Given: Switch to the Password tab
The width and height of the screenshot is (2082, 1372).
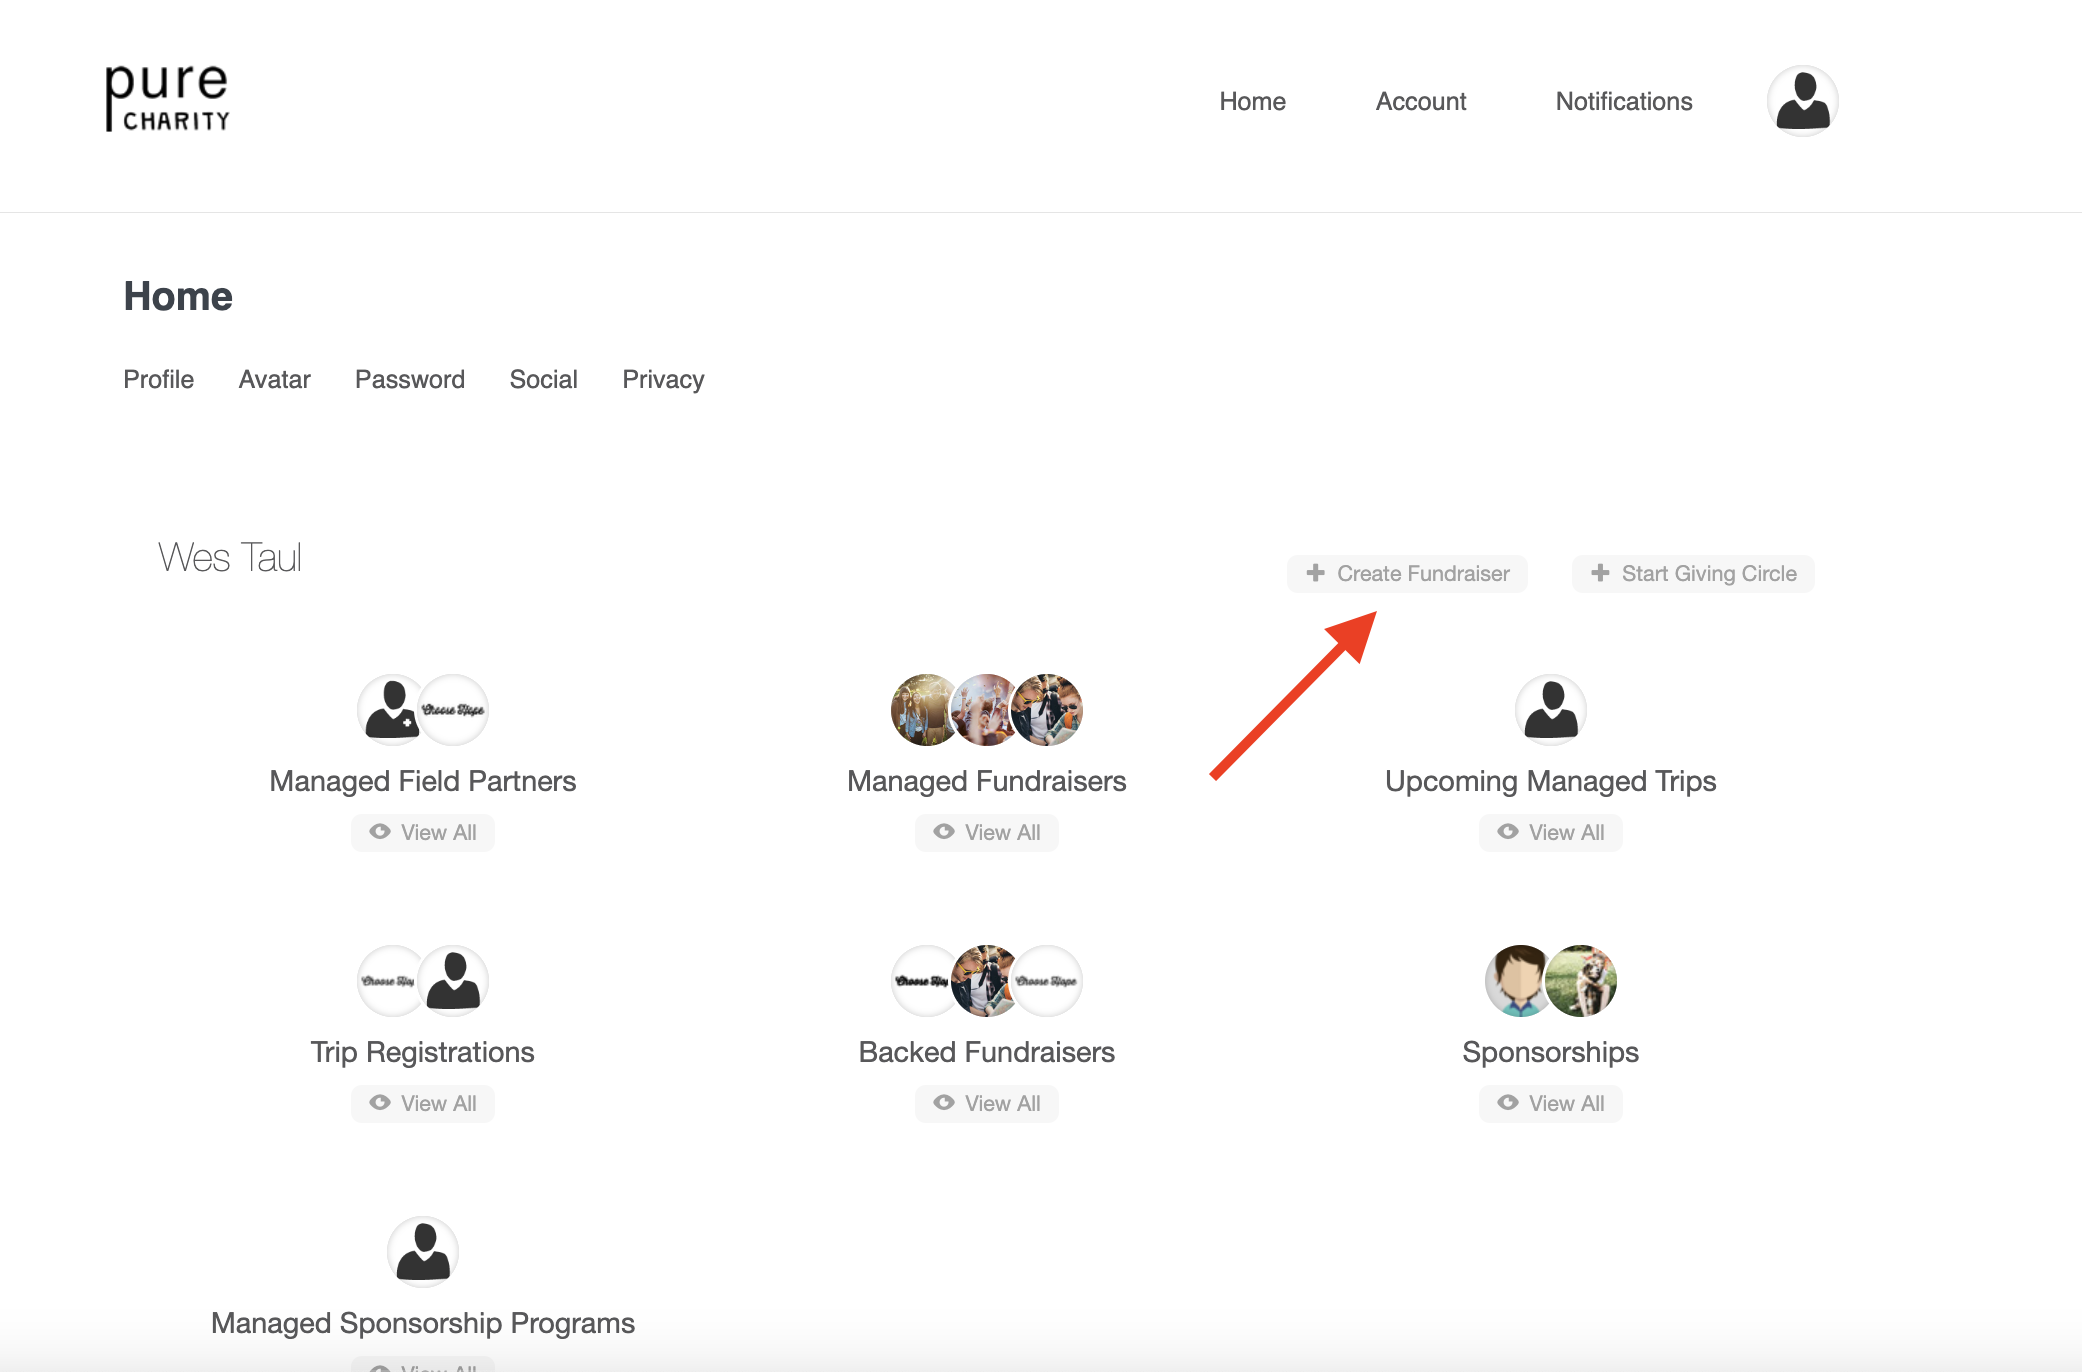Looking at the screenshot, I should pos(409,379).
